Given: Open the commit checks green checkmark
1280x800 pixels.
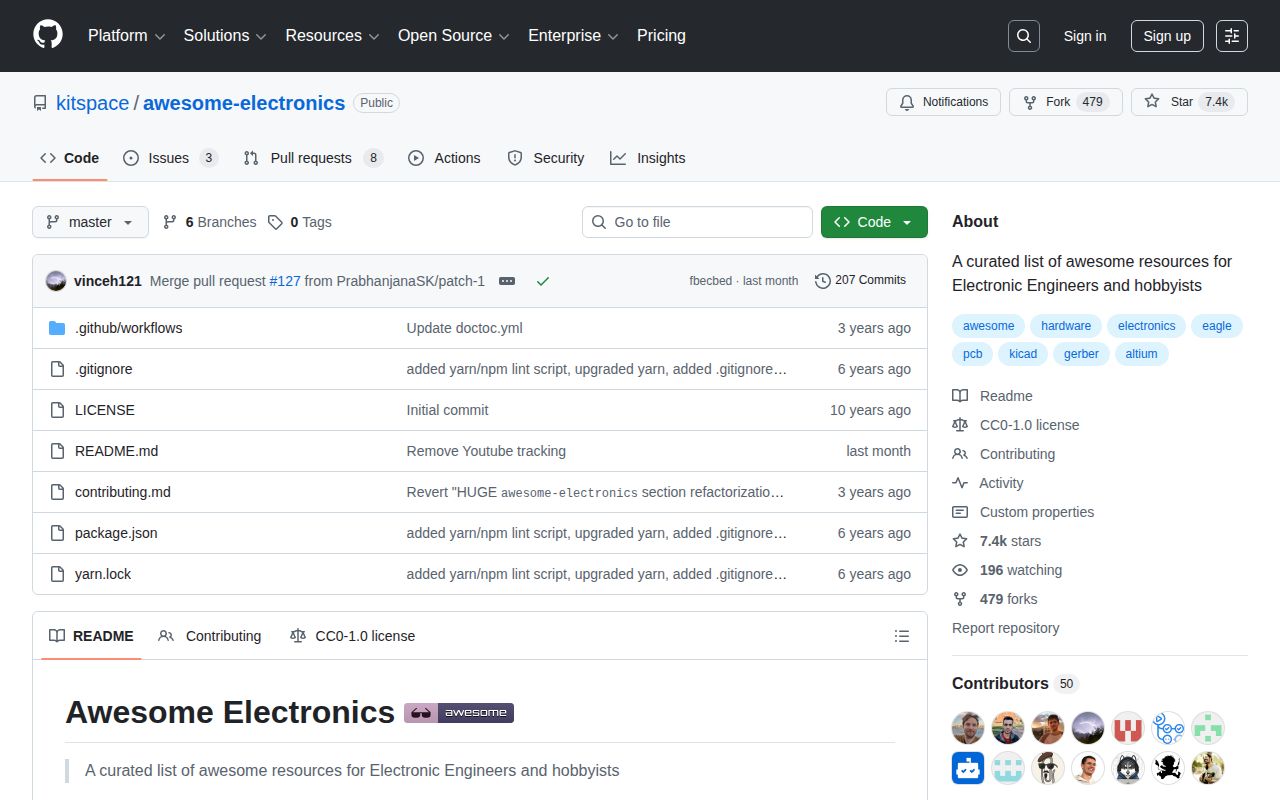Looking at the screenshot, I should [543, 281].
